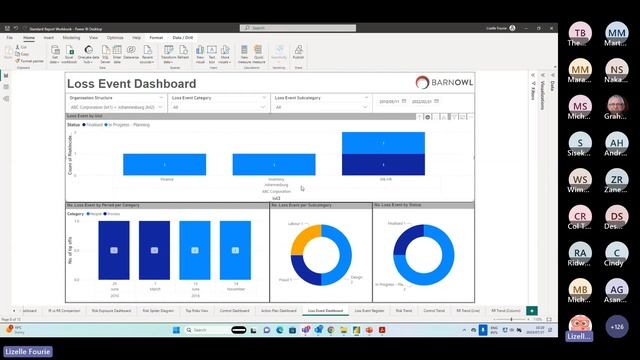Click the Windows Start button
The height and width of the screenshot is (360, 640).
pyautogui.click(x=176, y=330)
